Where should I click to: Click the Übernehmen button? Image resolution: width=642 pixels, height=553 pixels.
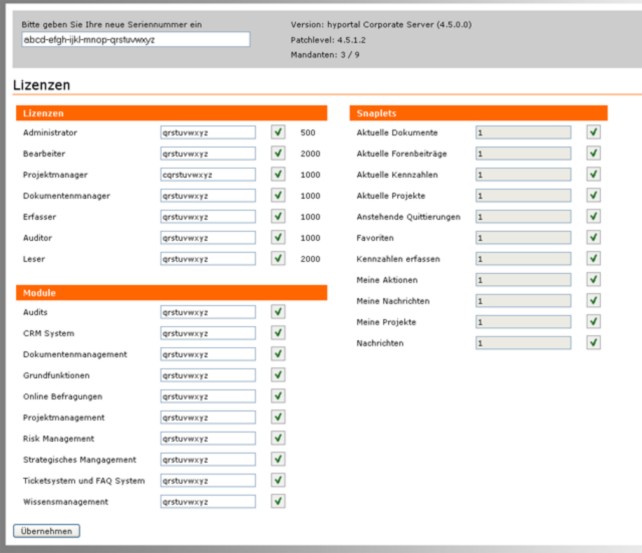[46, 531]
